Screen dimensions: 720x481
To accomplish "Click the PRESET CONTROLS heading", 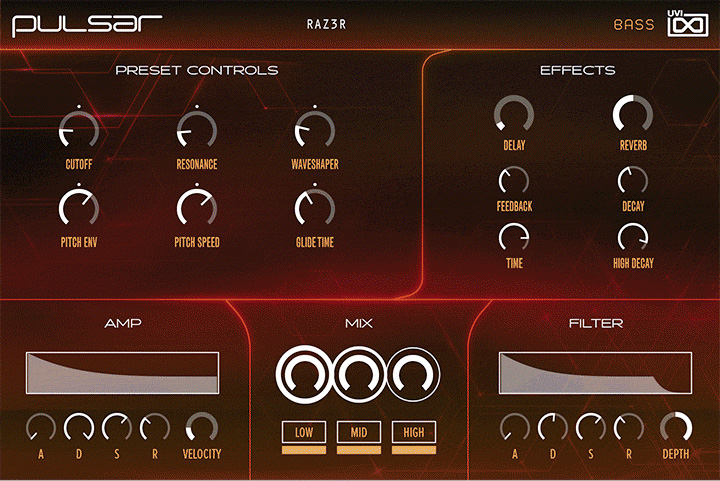I will point(197,70).
